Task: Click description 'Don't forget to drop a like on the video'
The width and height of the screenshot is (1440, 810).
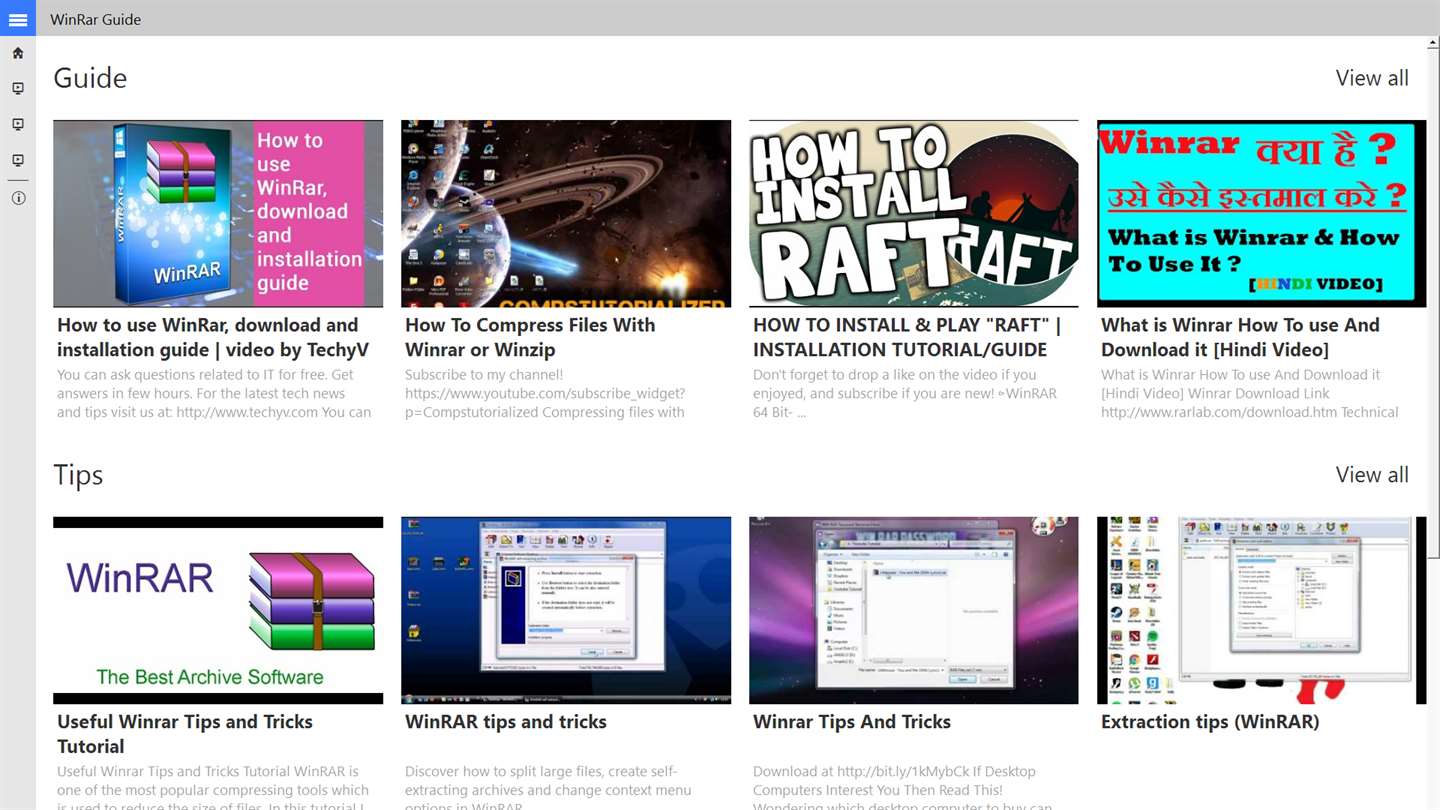Action: tap(905, 393)
